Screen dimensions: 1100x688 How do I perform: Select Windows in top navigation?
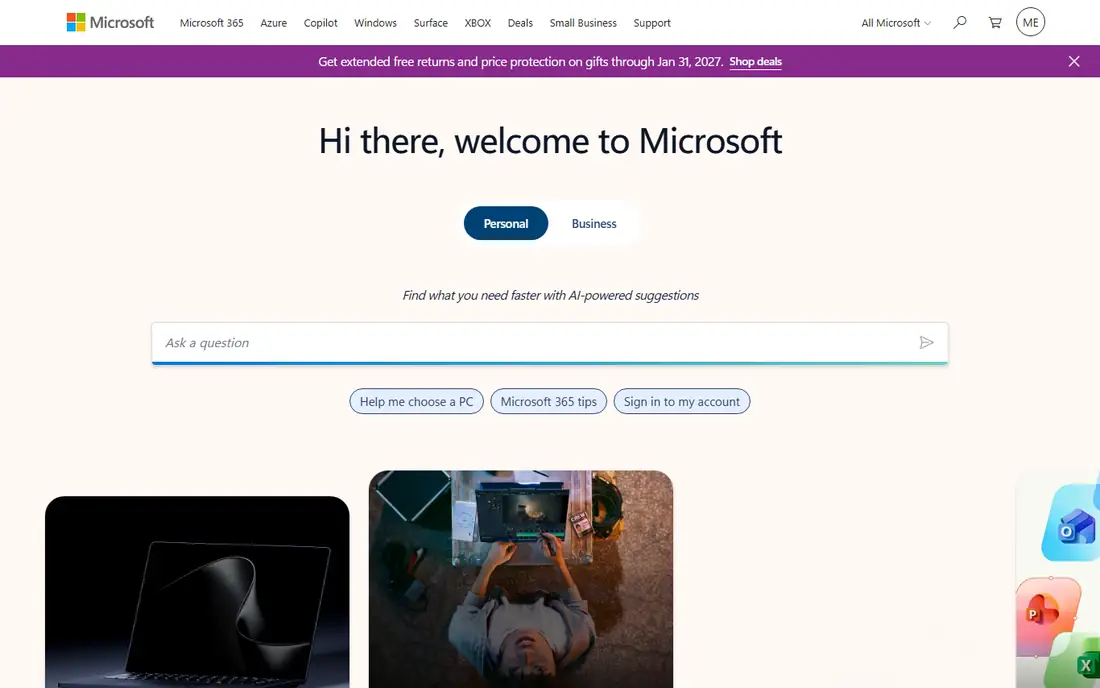[375, 23]
